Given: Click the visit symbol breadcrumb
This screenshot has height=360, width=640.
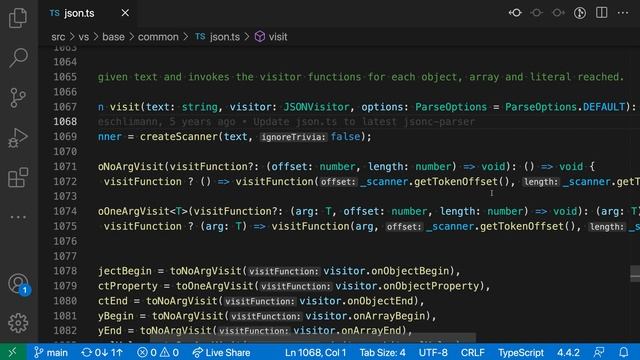Looking at the screenshot, I should click(x=271, y=37).
